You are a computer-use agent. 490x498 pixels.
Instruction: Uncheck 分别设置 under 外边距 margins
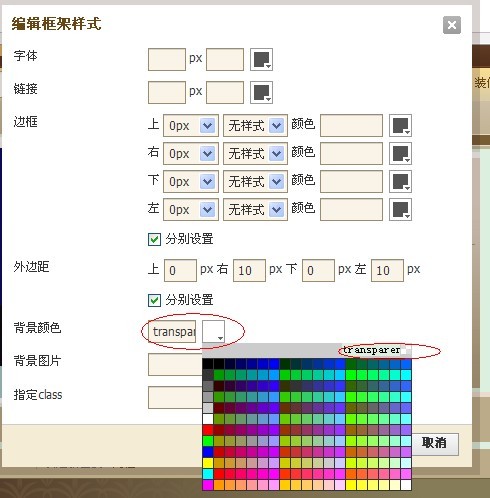tap(154, 300)
